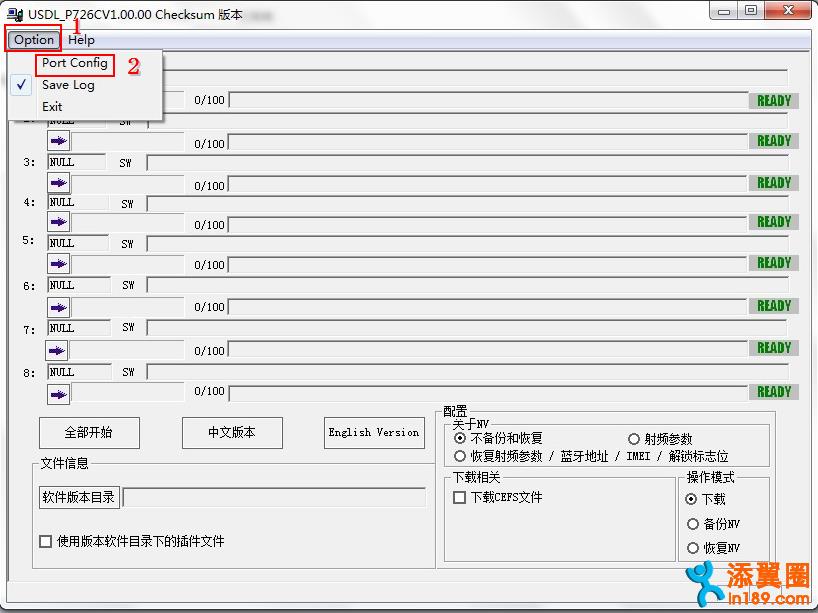Click the 软件版本目录 path field
The width and height of the screenshot is (818, 613).
[274, 497]
